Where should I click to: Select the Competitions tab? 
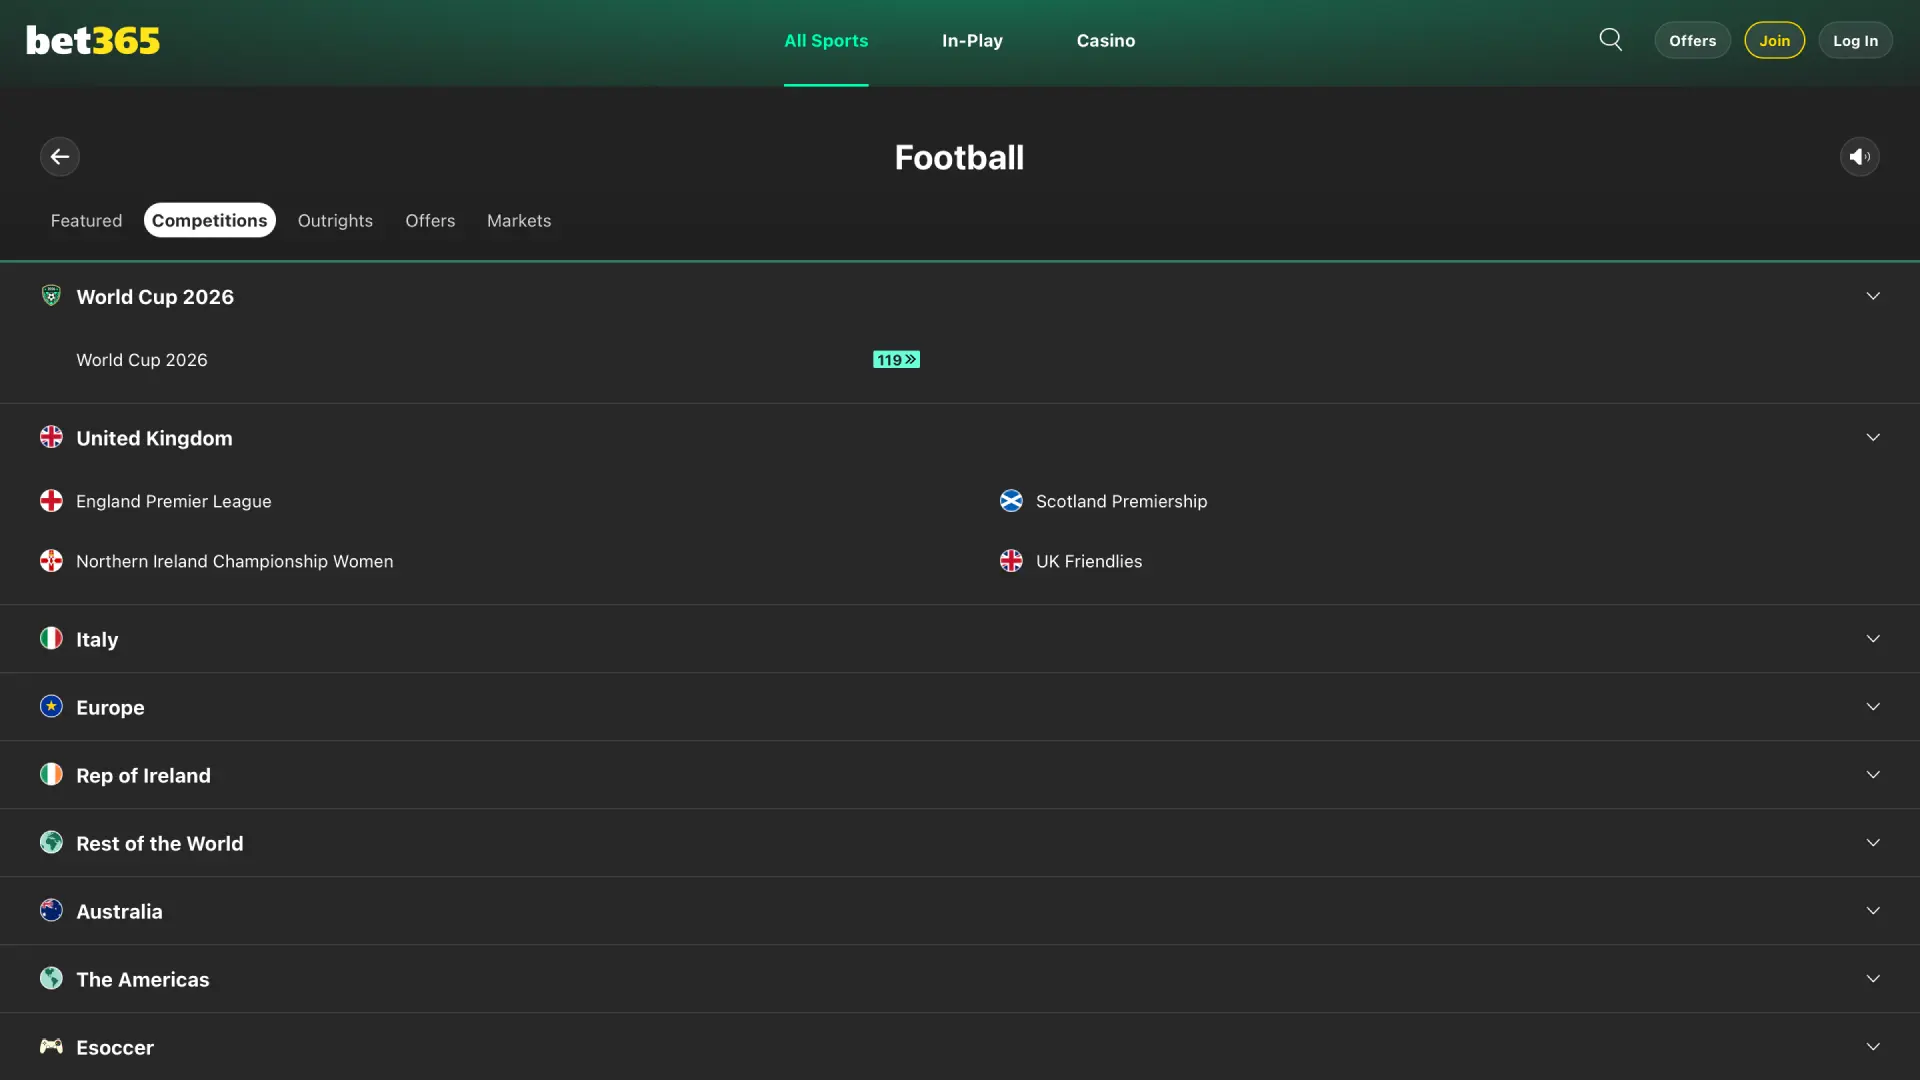(210, 220)
